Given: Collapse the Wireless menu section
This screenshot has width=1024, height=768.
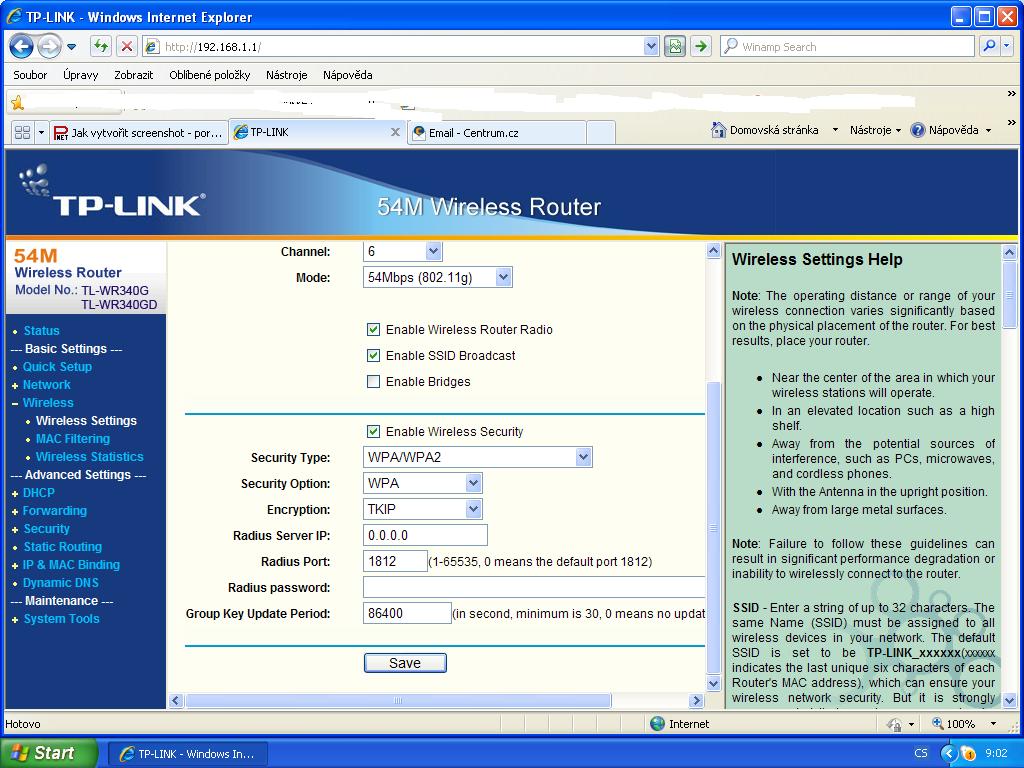Looking at the screenshot, I should (x=48, y=403).
